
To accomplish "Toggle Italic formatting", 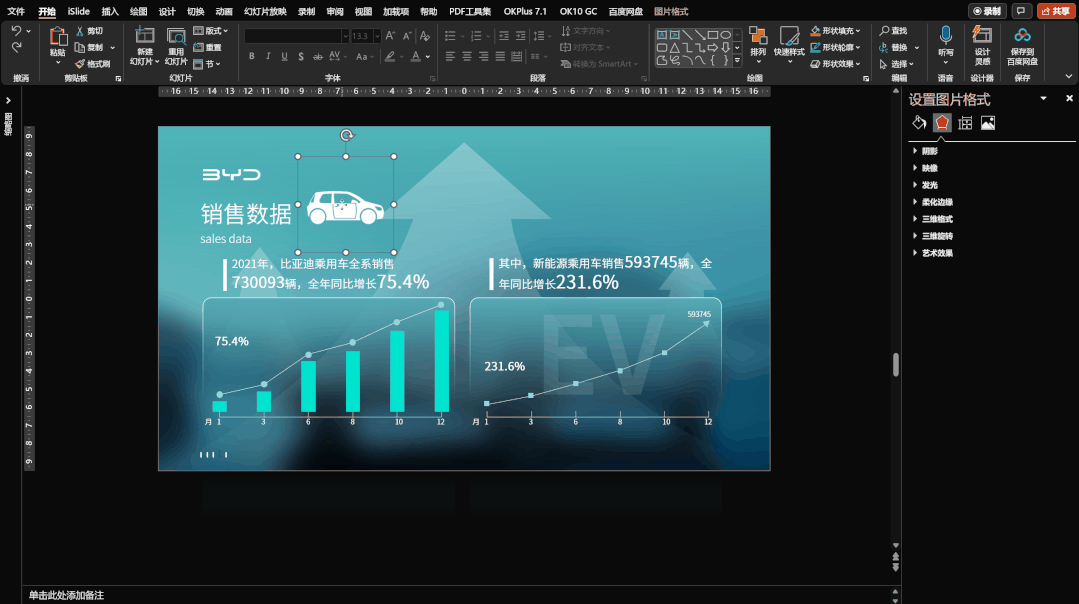I will tap(268, 56).
